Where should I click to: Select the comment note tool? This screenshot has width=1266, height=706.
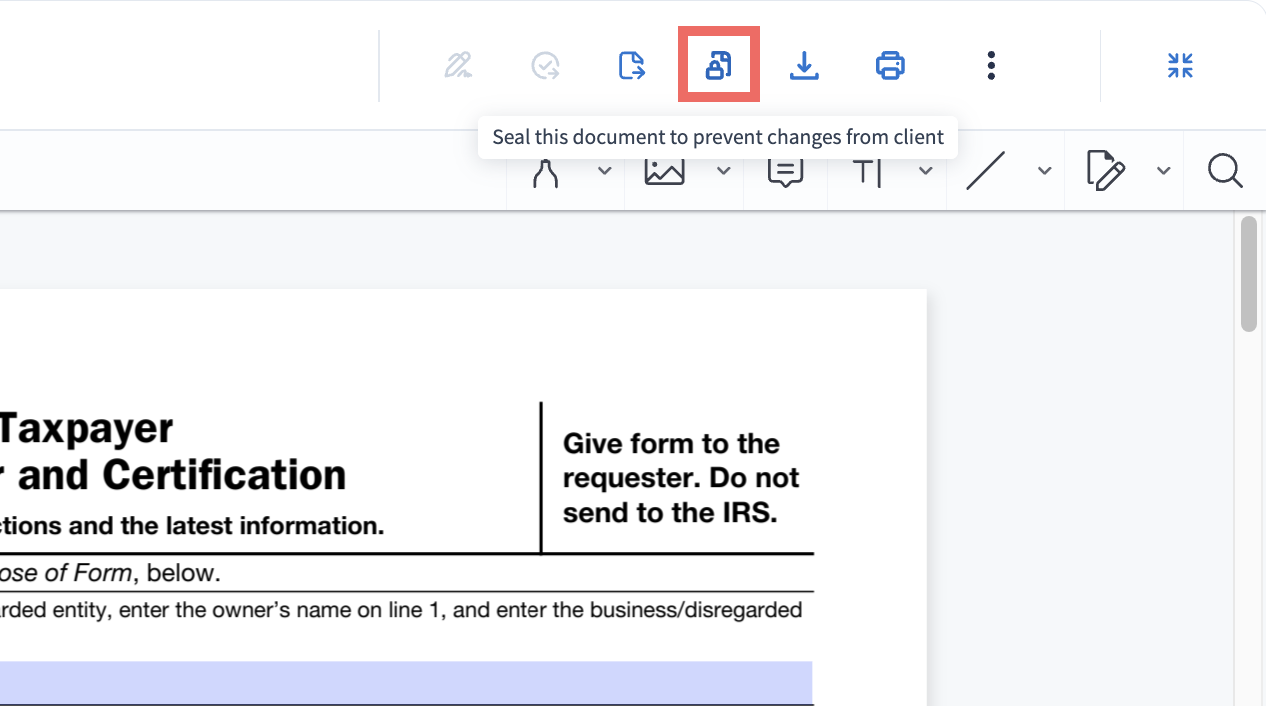785,173
